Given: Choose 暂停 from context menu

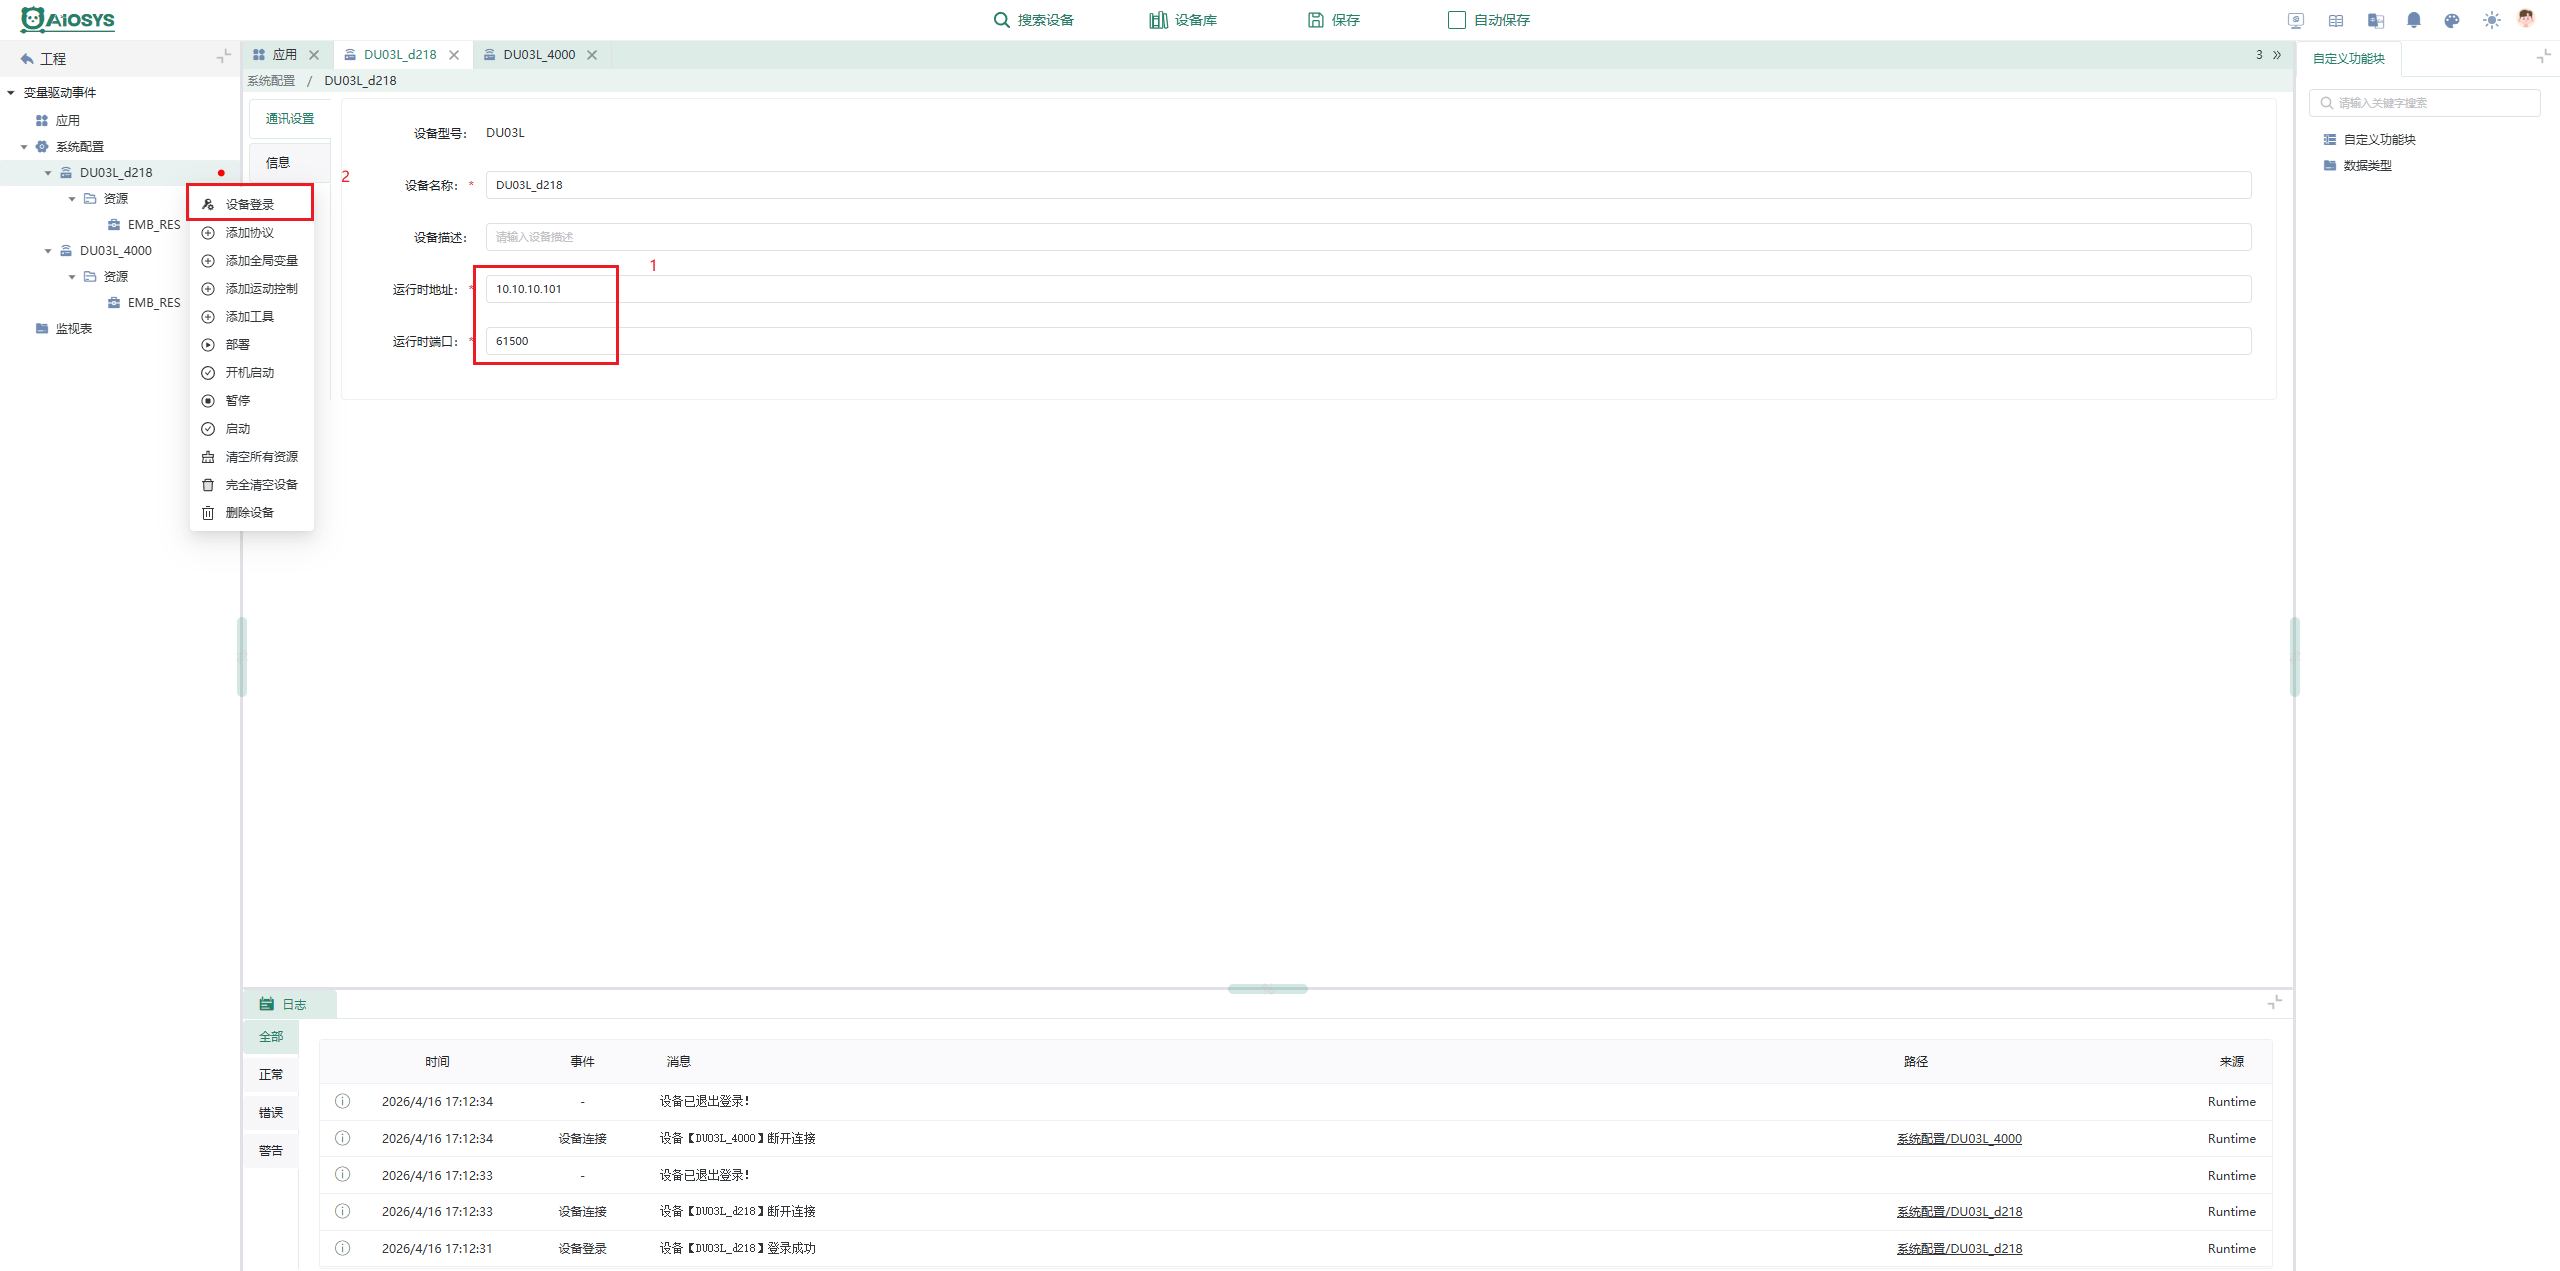Looking at the screenshot, I should click(251, 401).
